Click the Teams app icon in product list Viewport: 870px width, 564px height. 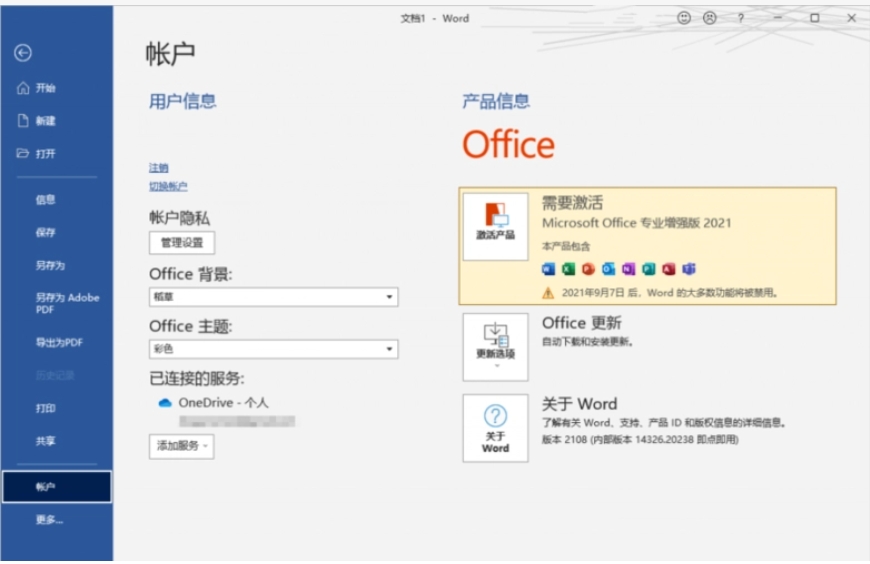pos(689,269)
